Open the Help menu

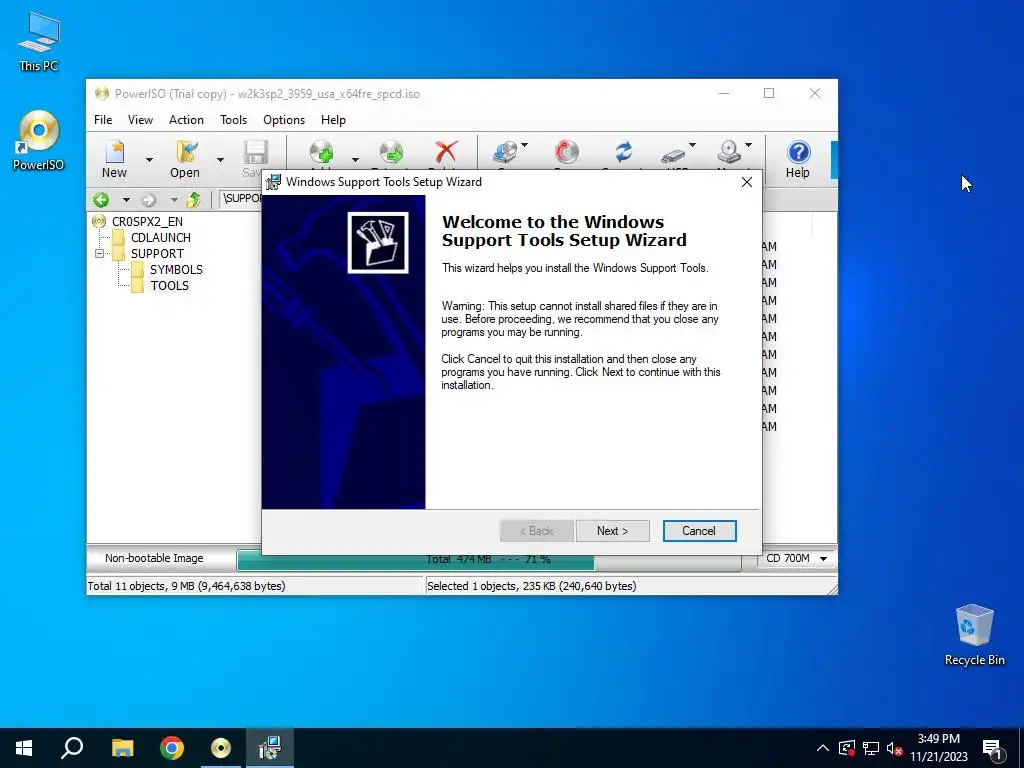333,120
